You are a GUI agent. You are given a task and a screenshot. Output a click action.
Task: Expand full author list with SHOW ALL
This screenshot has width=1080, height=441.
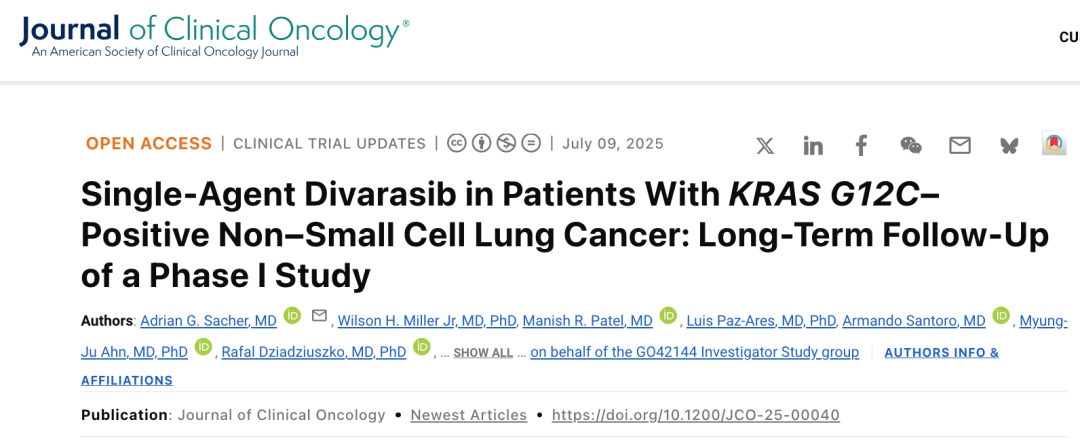pyautogui.click(x=483, y=353)
